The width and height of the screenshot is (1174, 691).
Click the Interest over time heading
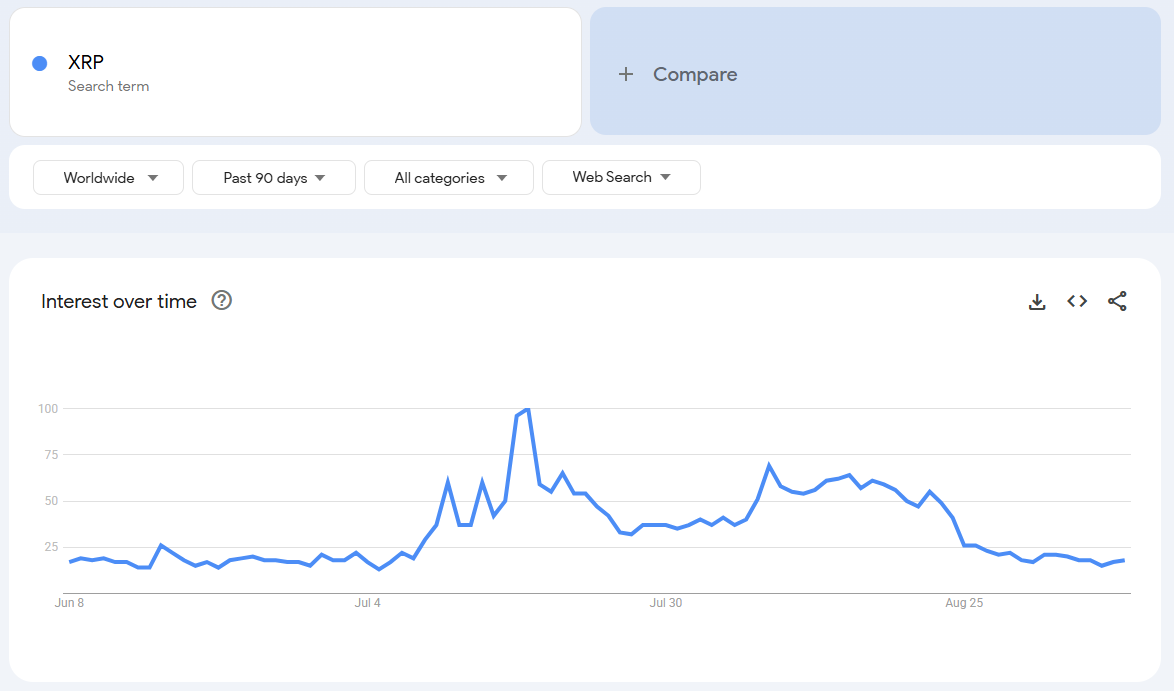point(119,301)
